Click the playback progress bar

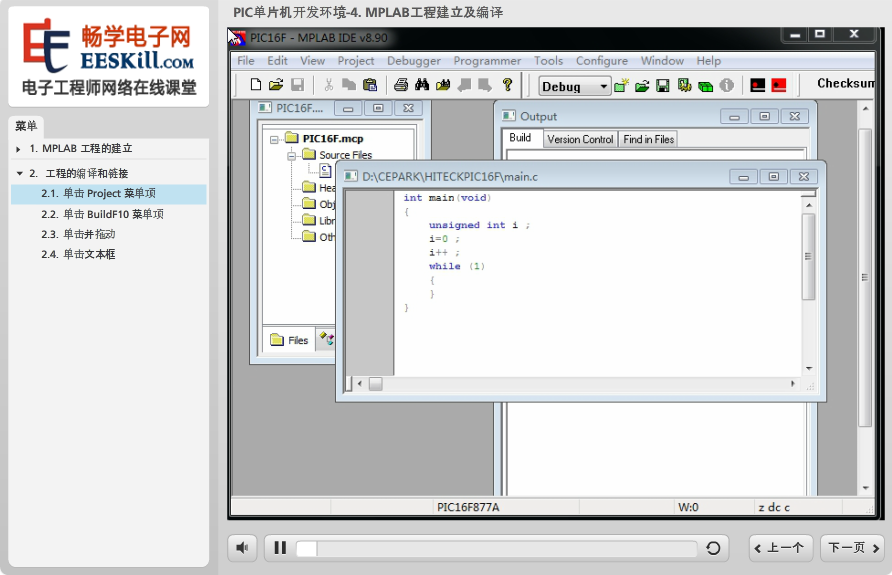(496, 548)
